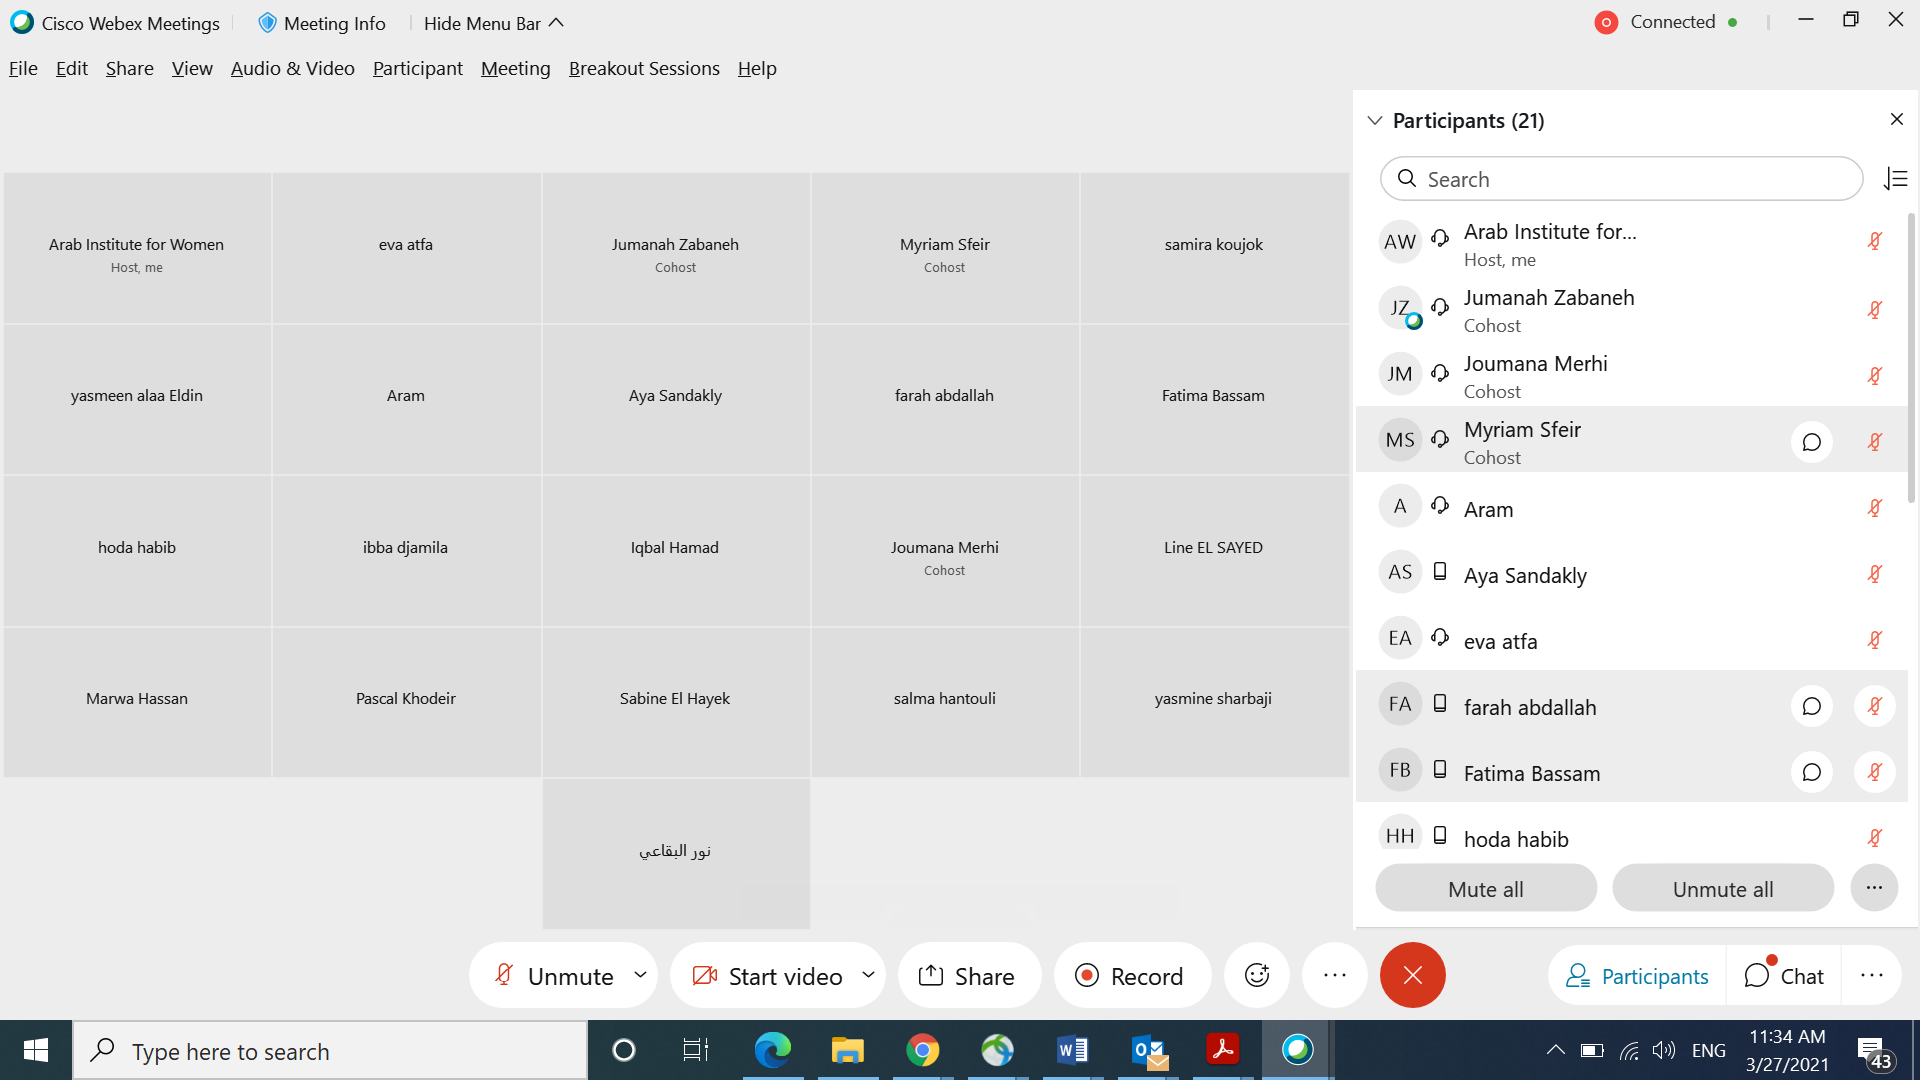Open the Participant menu
The image size is (1920, 1080).
[x=417, y=68]
